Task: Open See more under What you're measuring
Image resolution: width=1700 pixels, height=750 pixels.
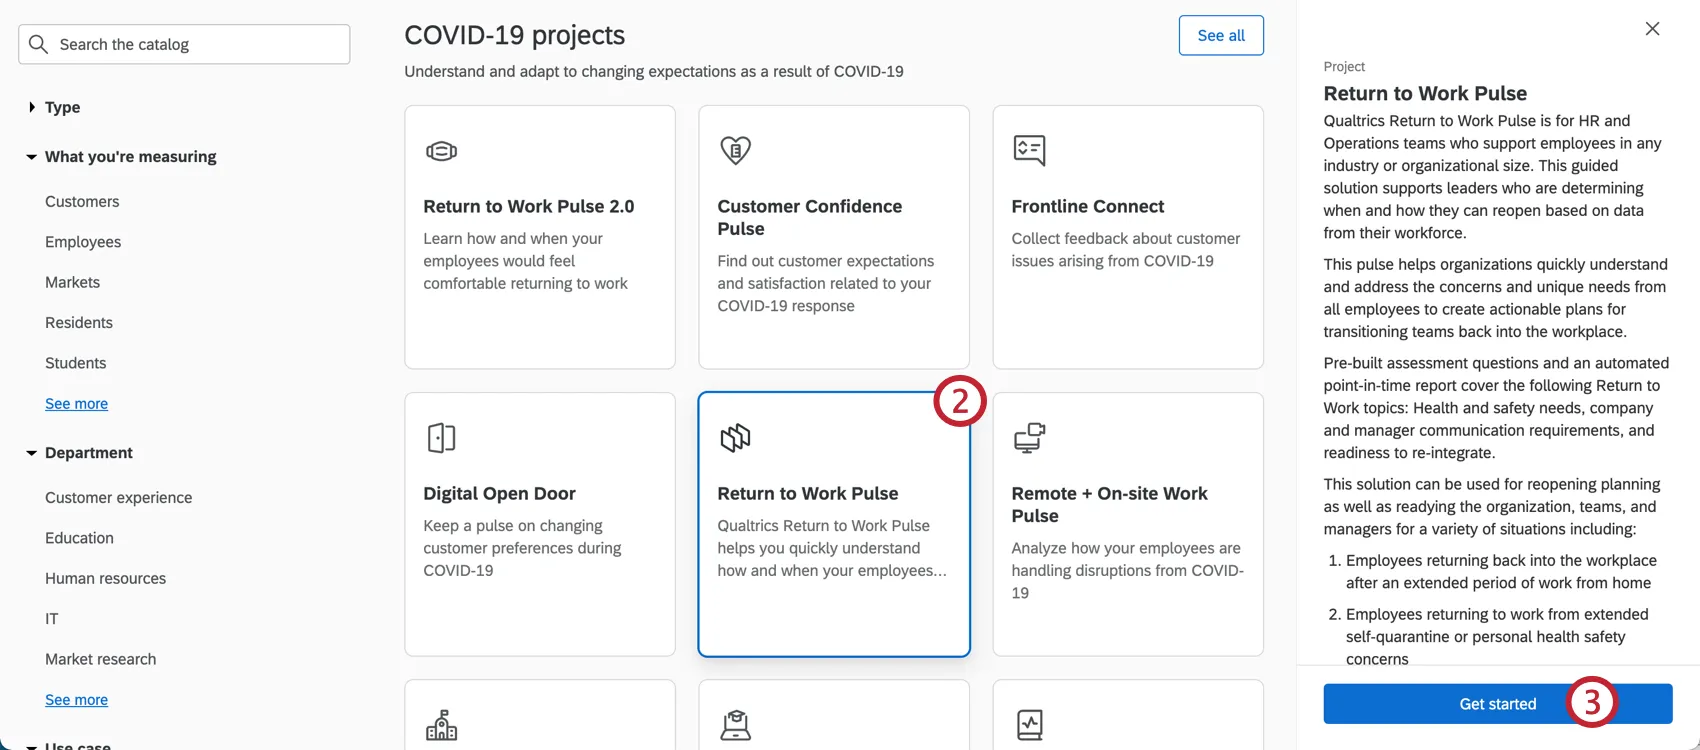Action: (76, 404)
